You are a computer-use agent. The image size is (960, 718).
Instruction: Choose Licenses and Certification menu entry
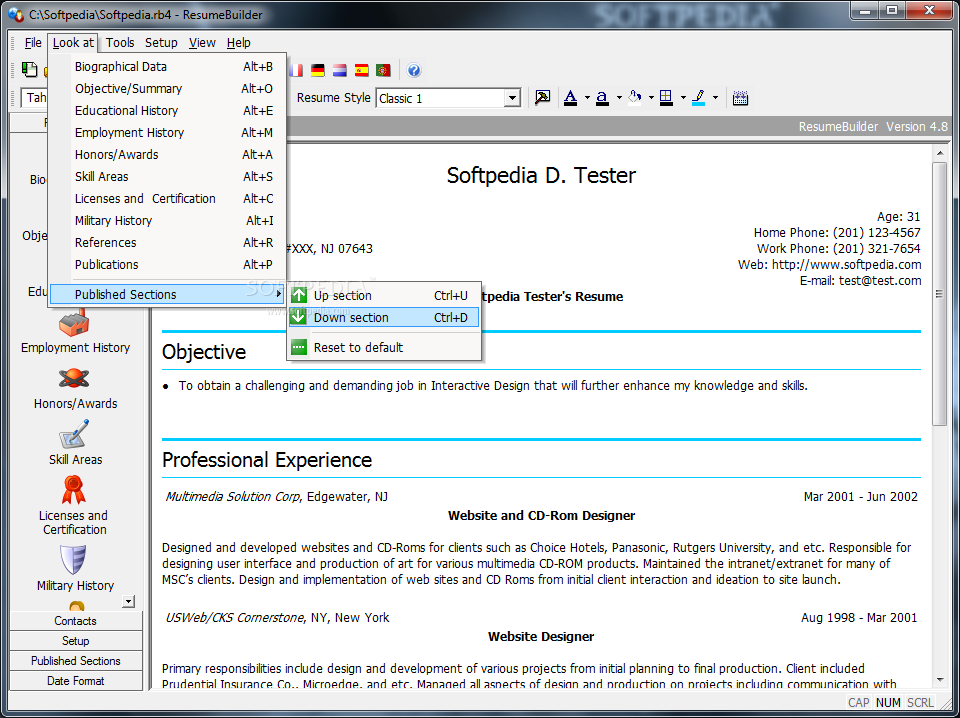167,199
